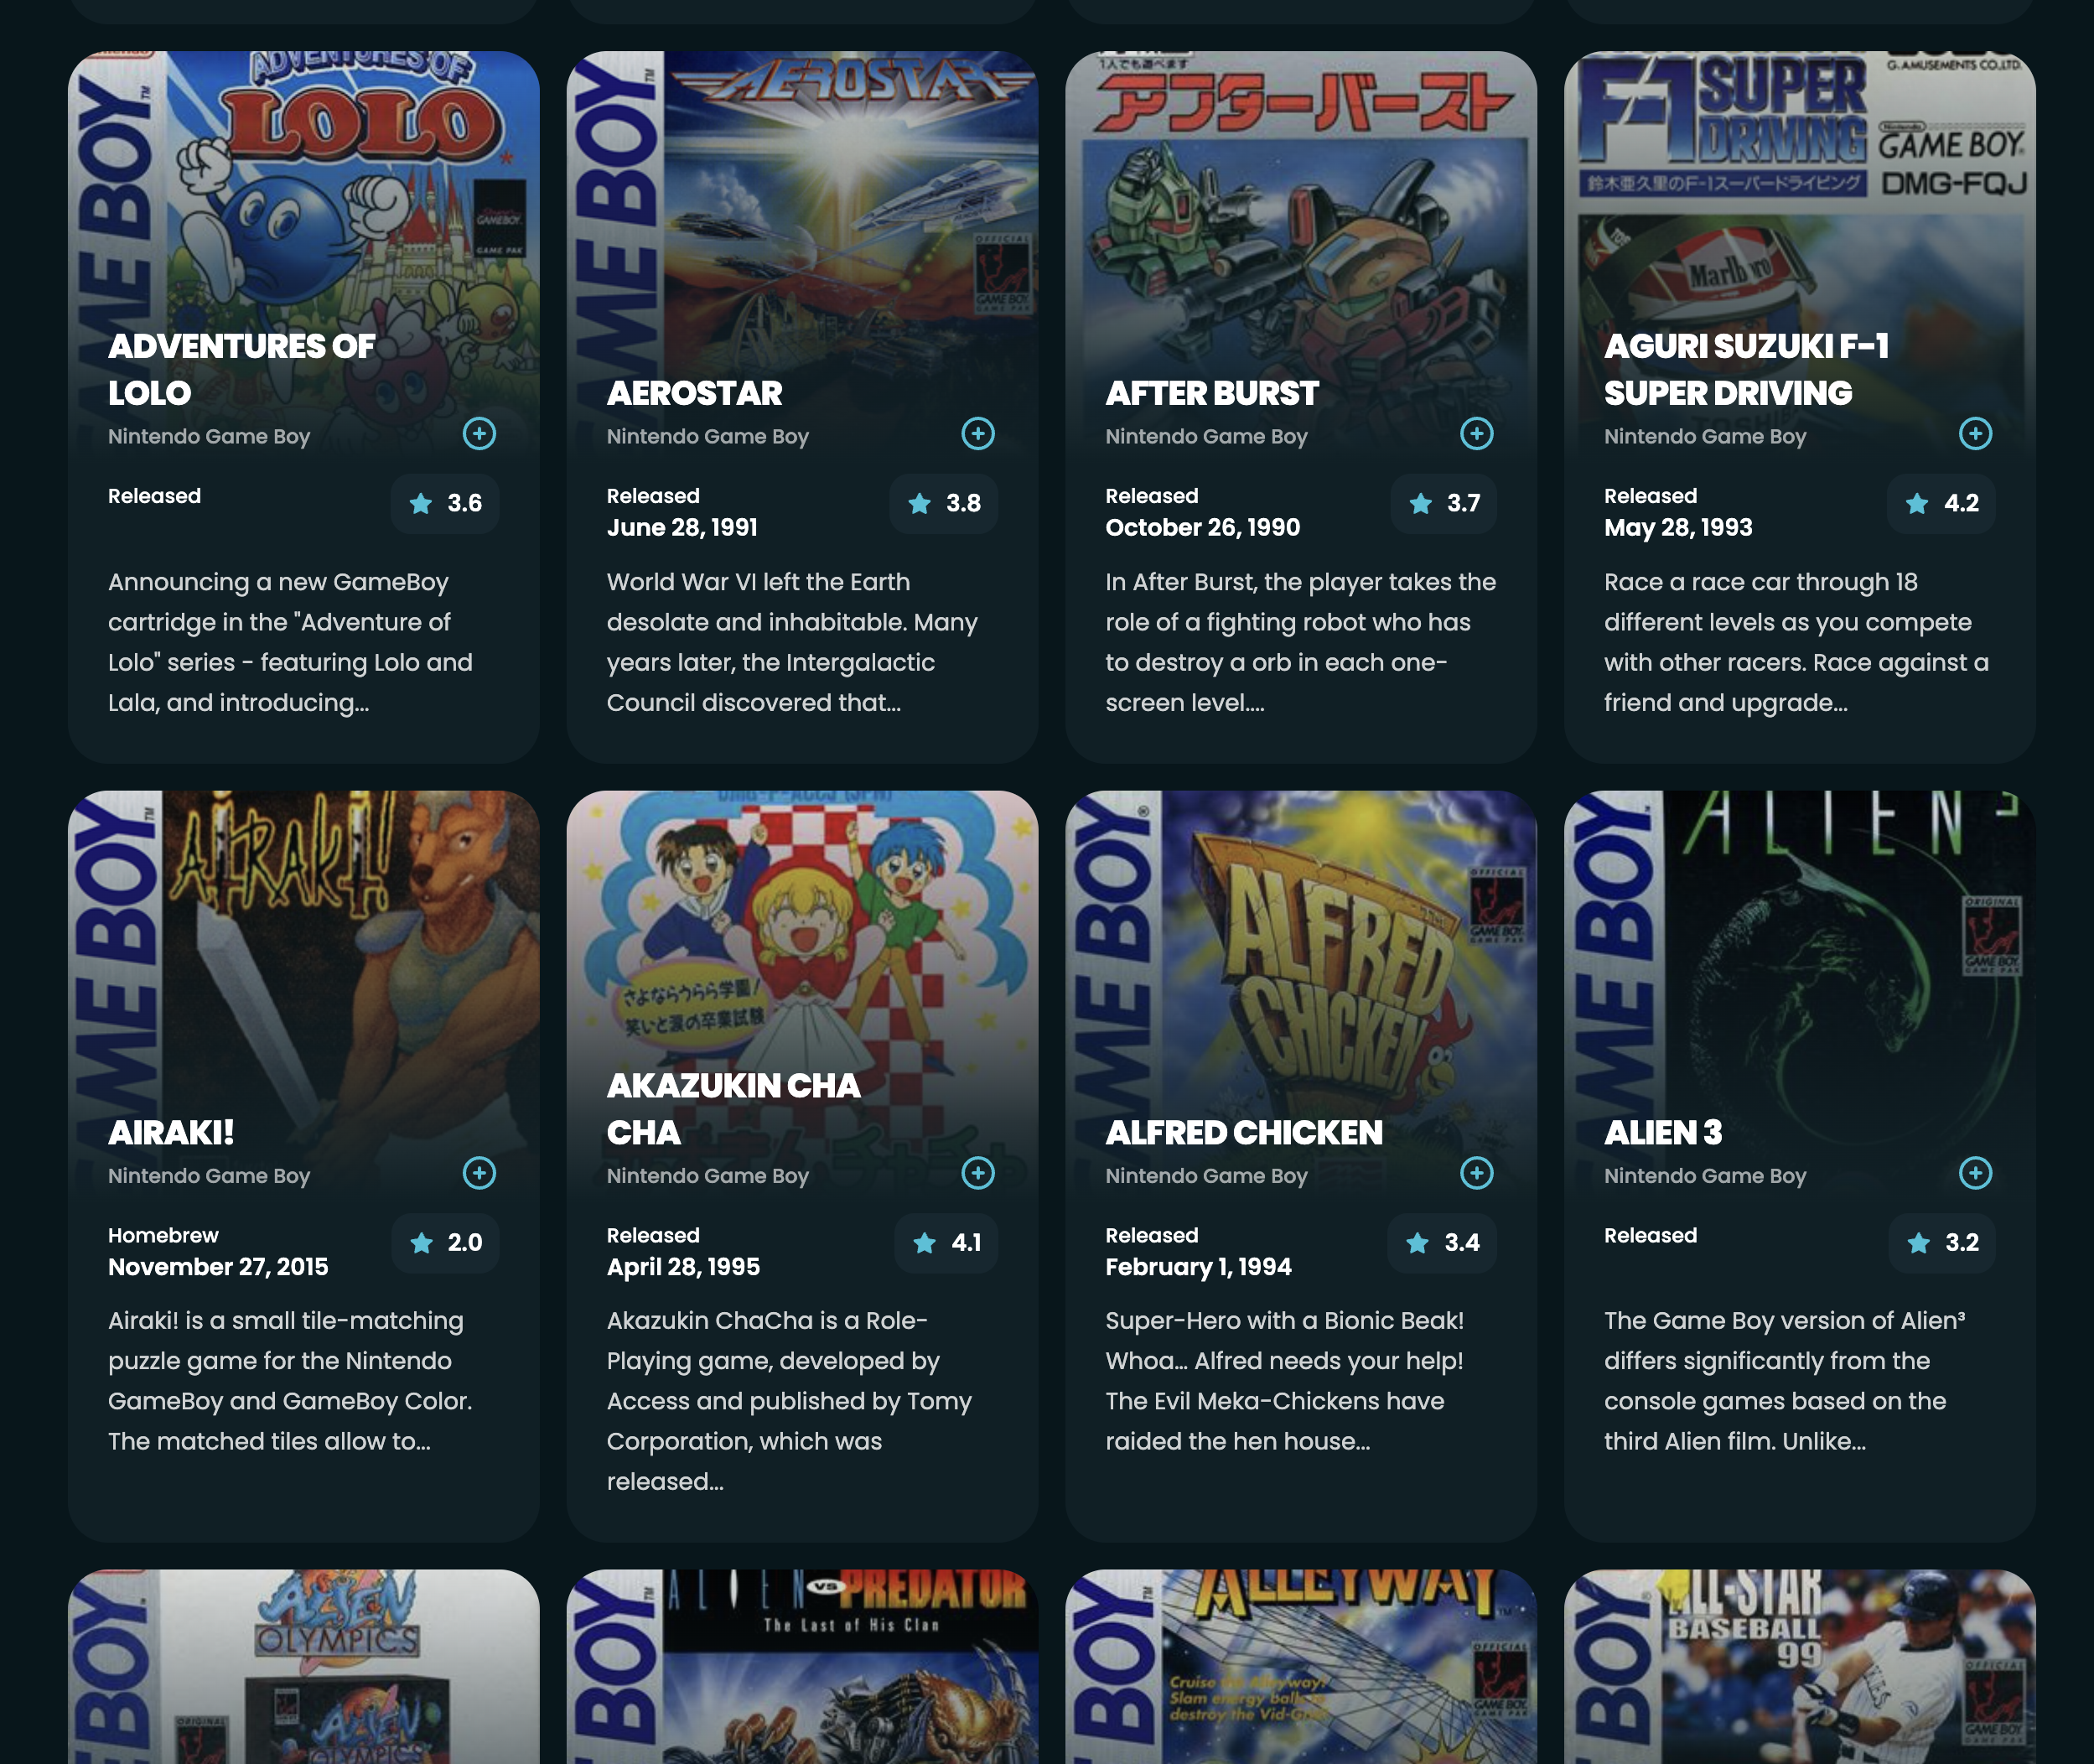
Task: Add Adventures of Lolo with plus icon
Action: click(479, 434)
